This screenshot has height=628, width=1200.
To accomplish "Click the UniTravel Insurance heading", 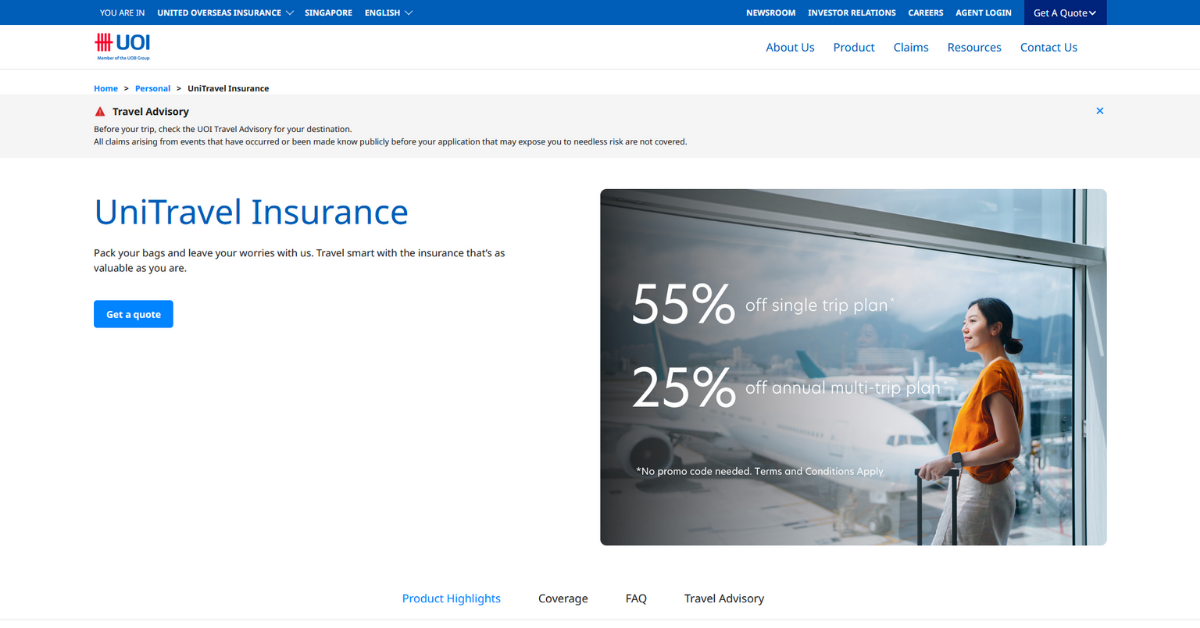I will (251, 212).
